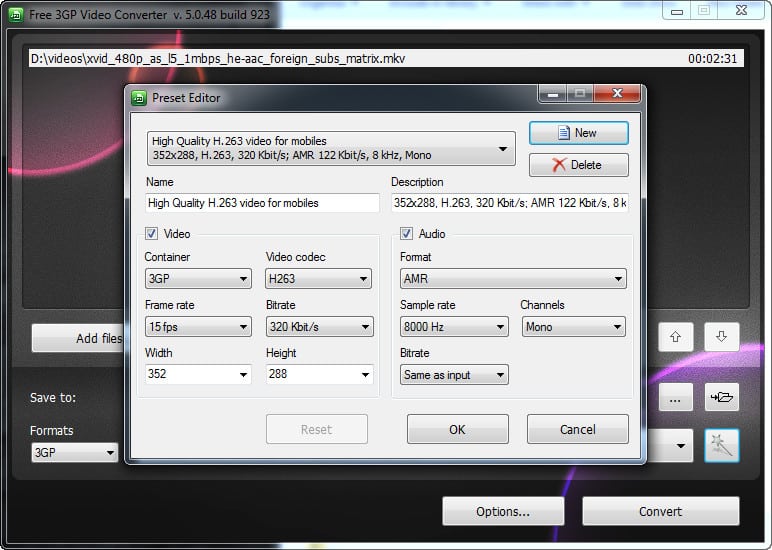Move file down with arrow icon
Image resolution: width=772 pixels, height=550 pixels.
[721, 338]
